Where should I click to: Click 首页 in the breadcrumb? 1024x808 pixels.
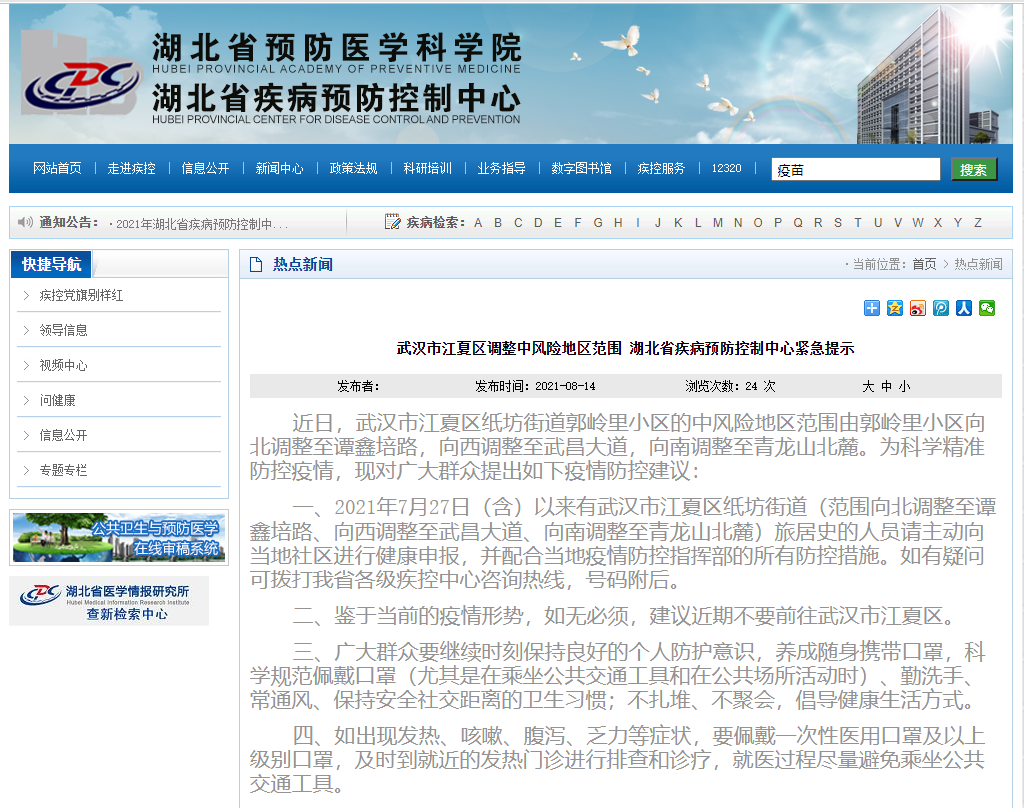(924, 264)
